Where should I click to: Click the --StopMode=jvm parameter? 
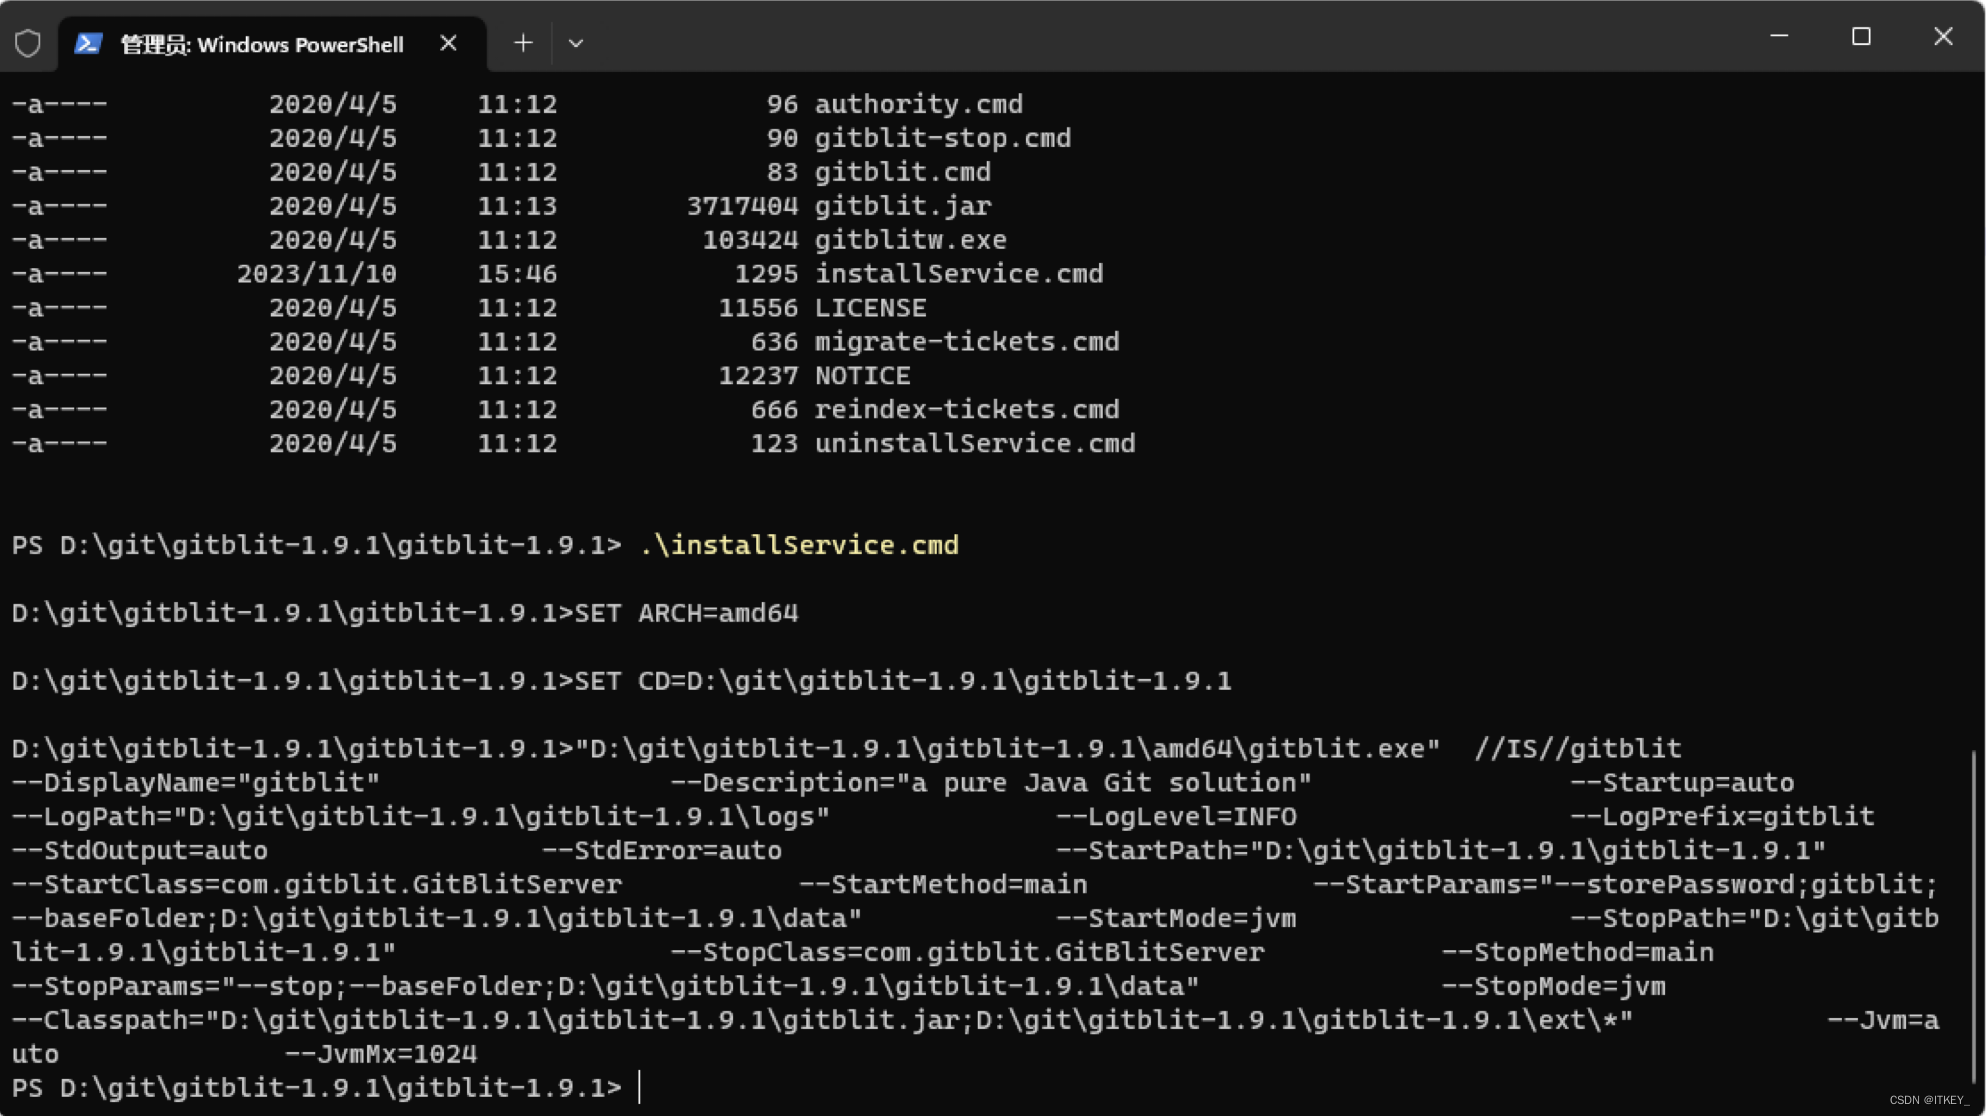[1554, 987]
